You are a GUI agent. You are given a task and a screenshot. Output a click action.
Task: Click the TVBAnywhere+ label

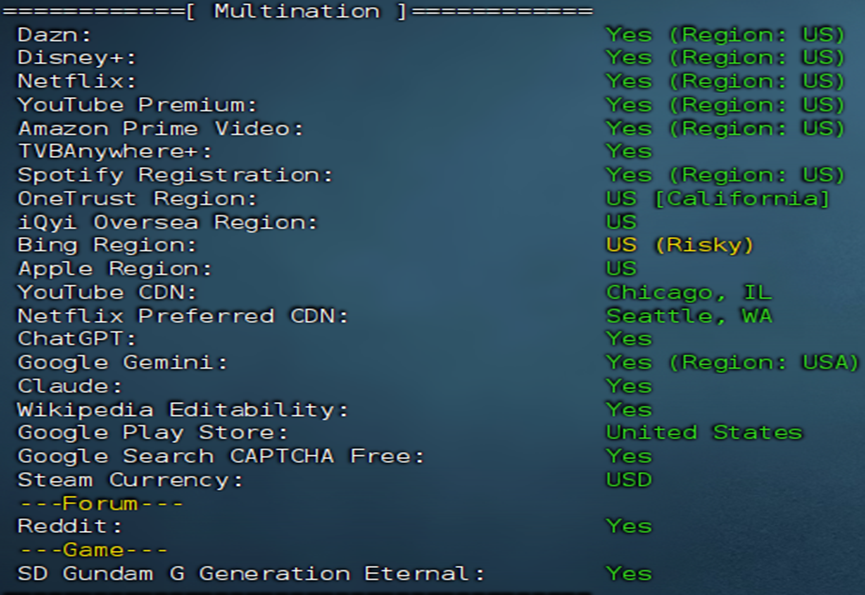pyautogui.click(x=115, y=152)
